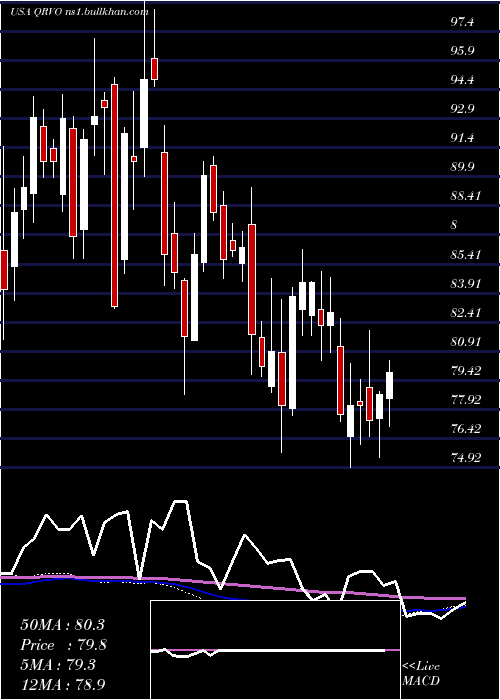Image resolution: width=500 pixels, height=700 pixels.
Task: Click the 85.41 price axis label
Action: [466, 256]
